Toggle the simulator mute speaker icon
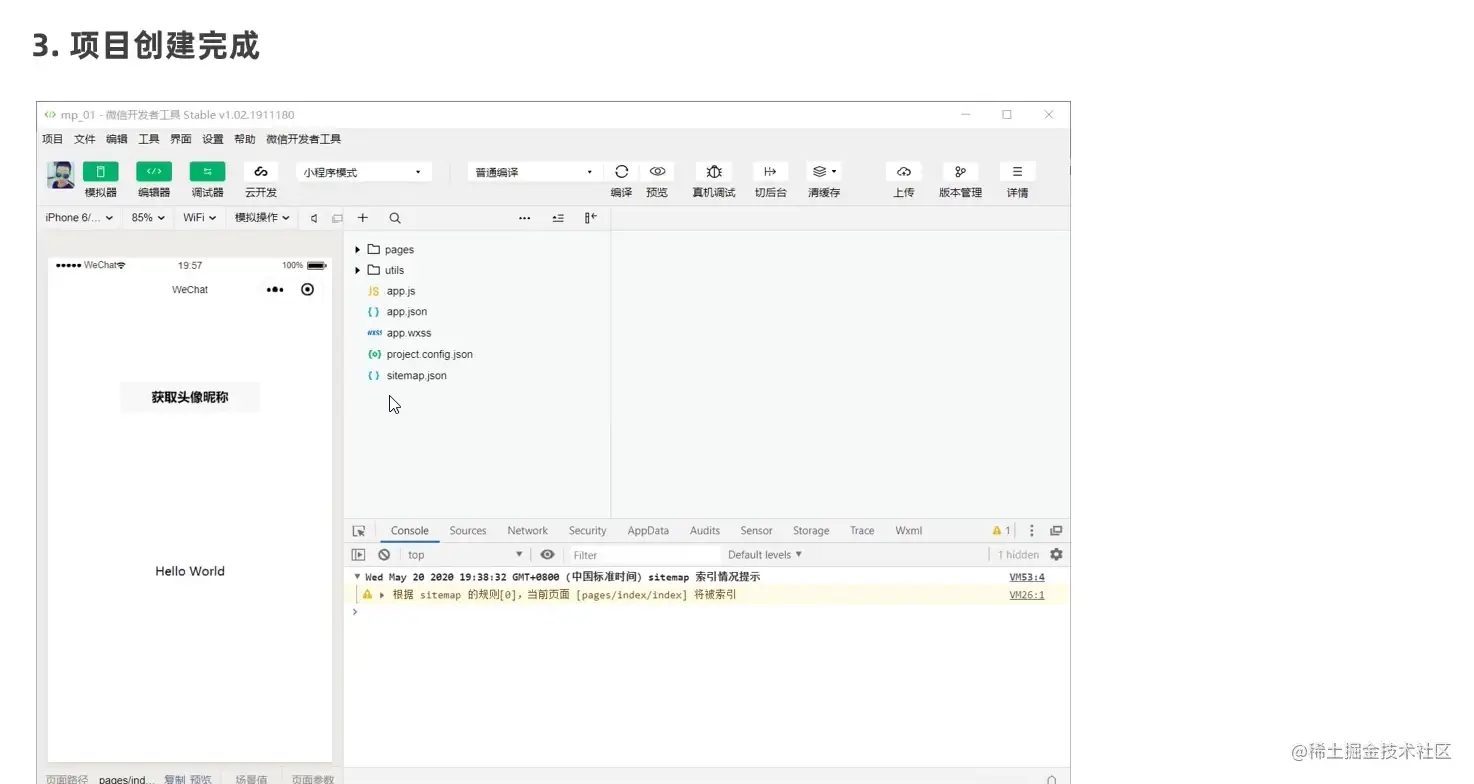This screenshot has width=1474, height=784. [314, 218]
